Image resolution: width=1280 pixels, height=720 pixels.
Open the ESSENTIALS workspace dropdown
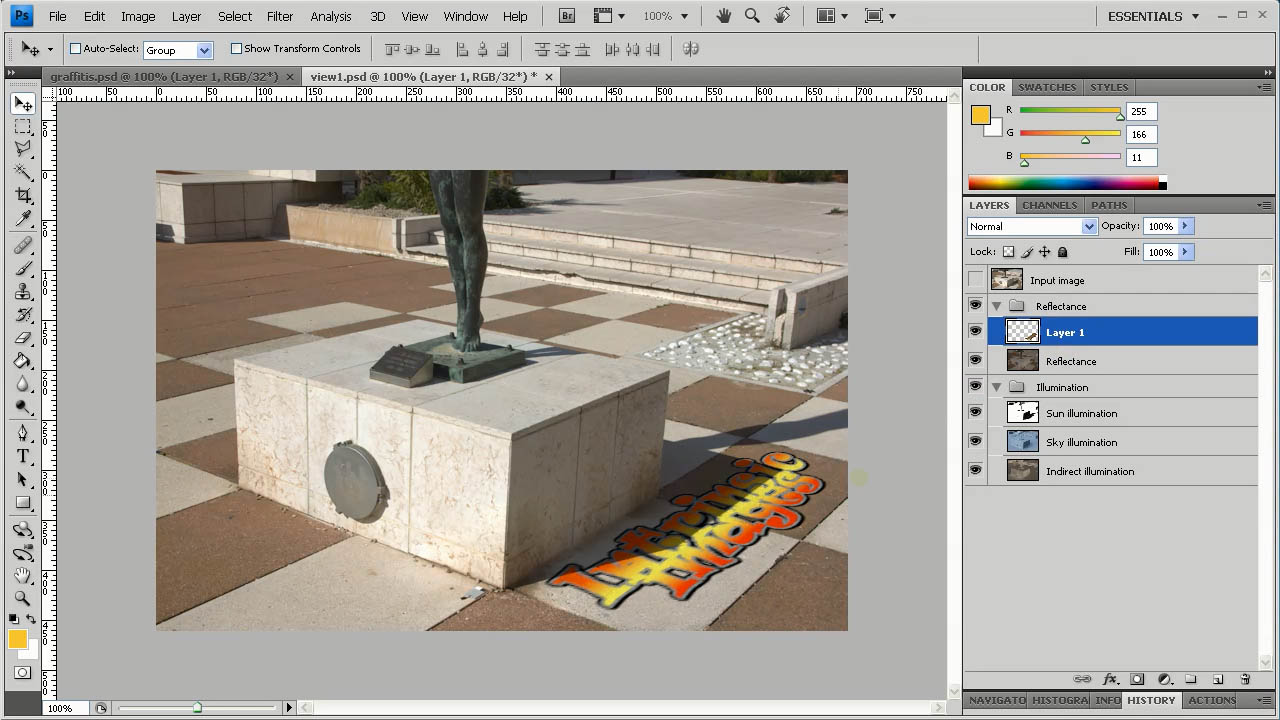coord(1153,16)
